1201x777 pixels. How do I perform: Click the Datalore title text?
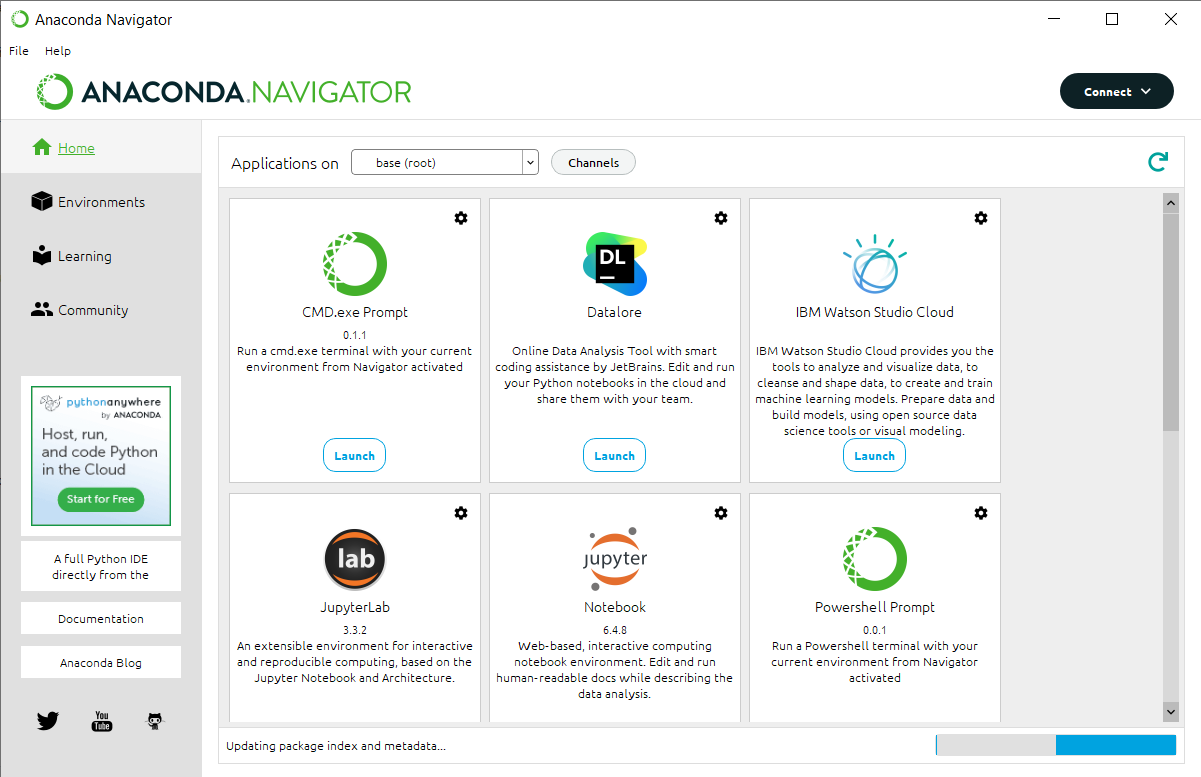(615, 312)
